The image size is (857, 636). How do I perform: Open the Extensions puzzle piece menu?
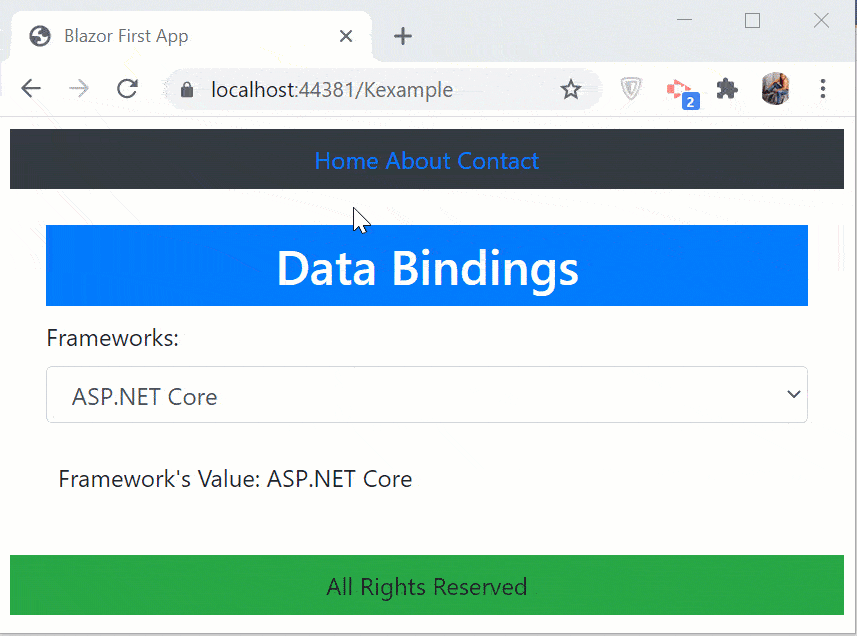727,89
